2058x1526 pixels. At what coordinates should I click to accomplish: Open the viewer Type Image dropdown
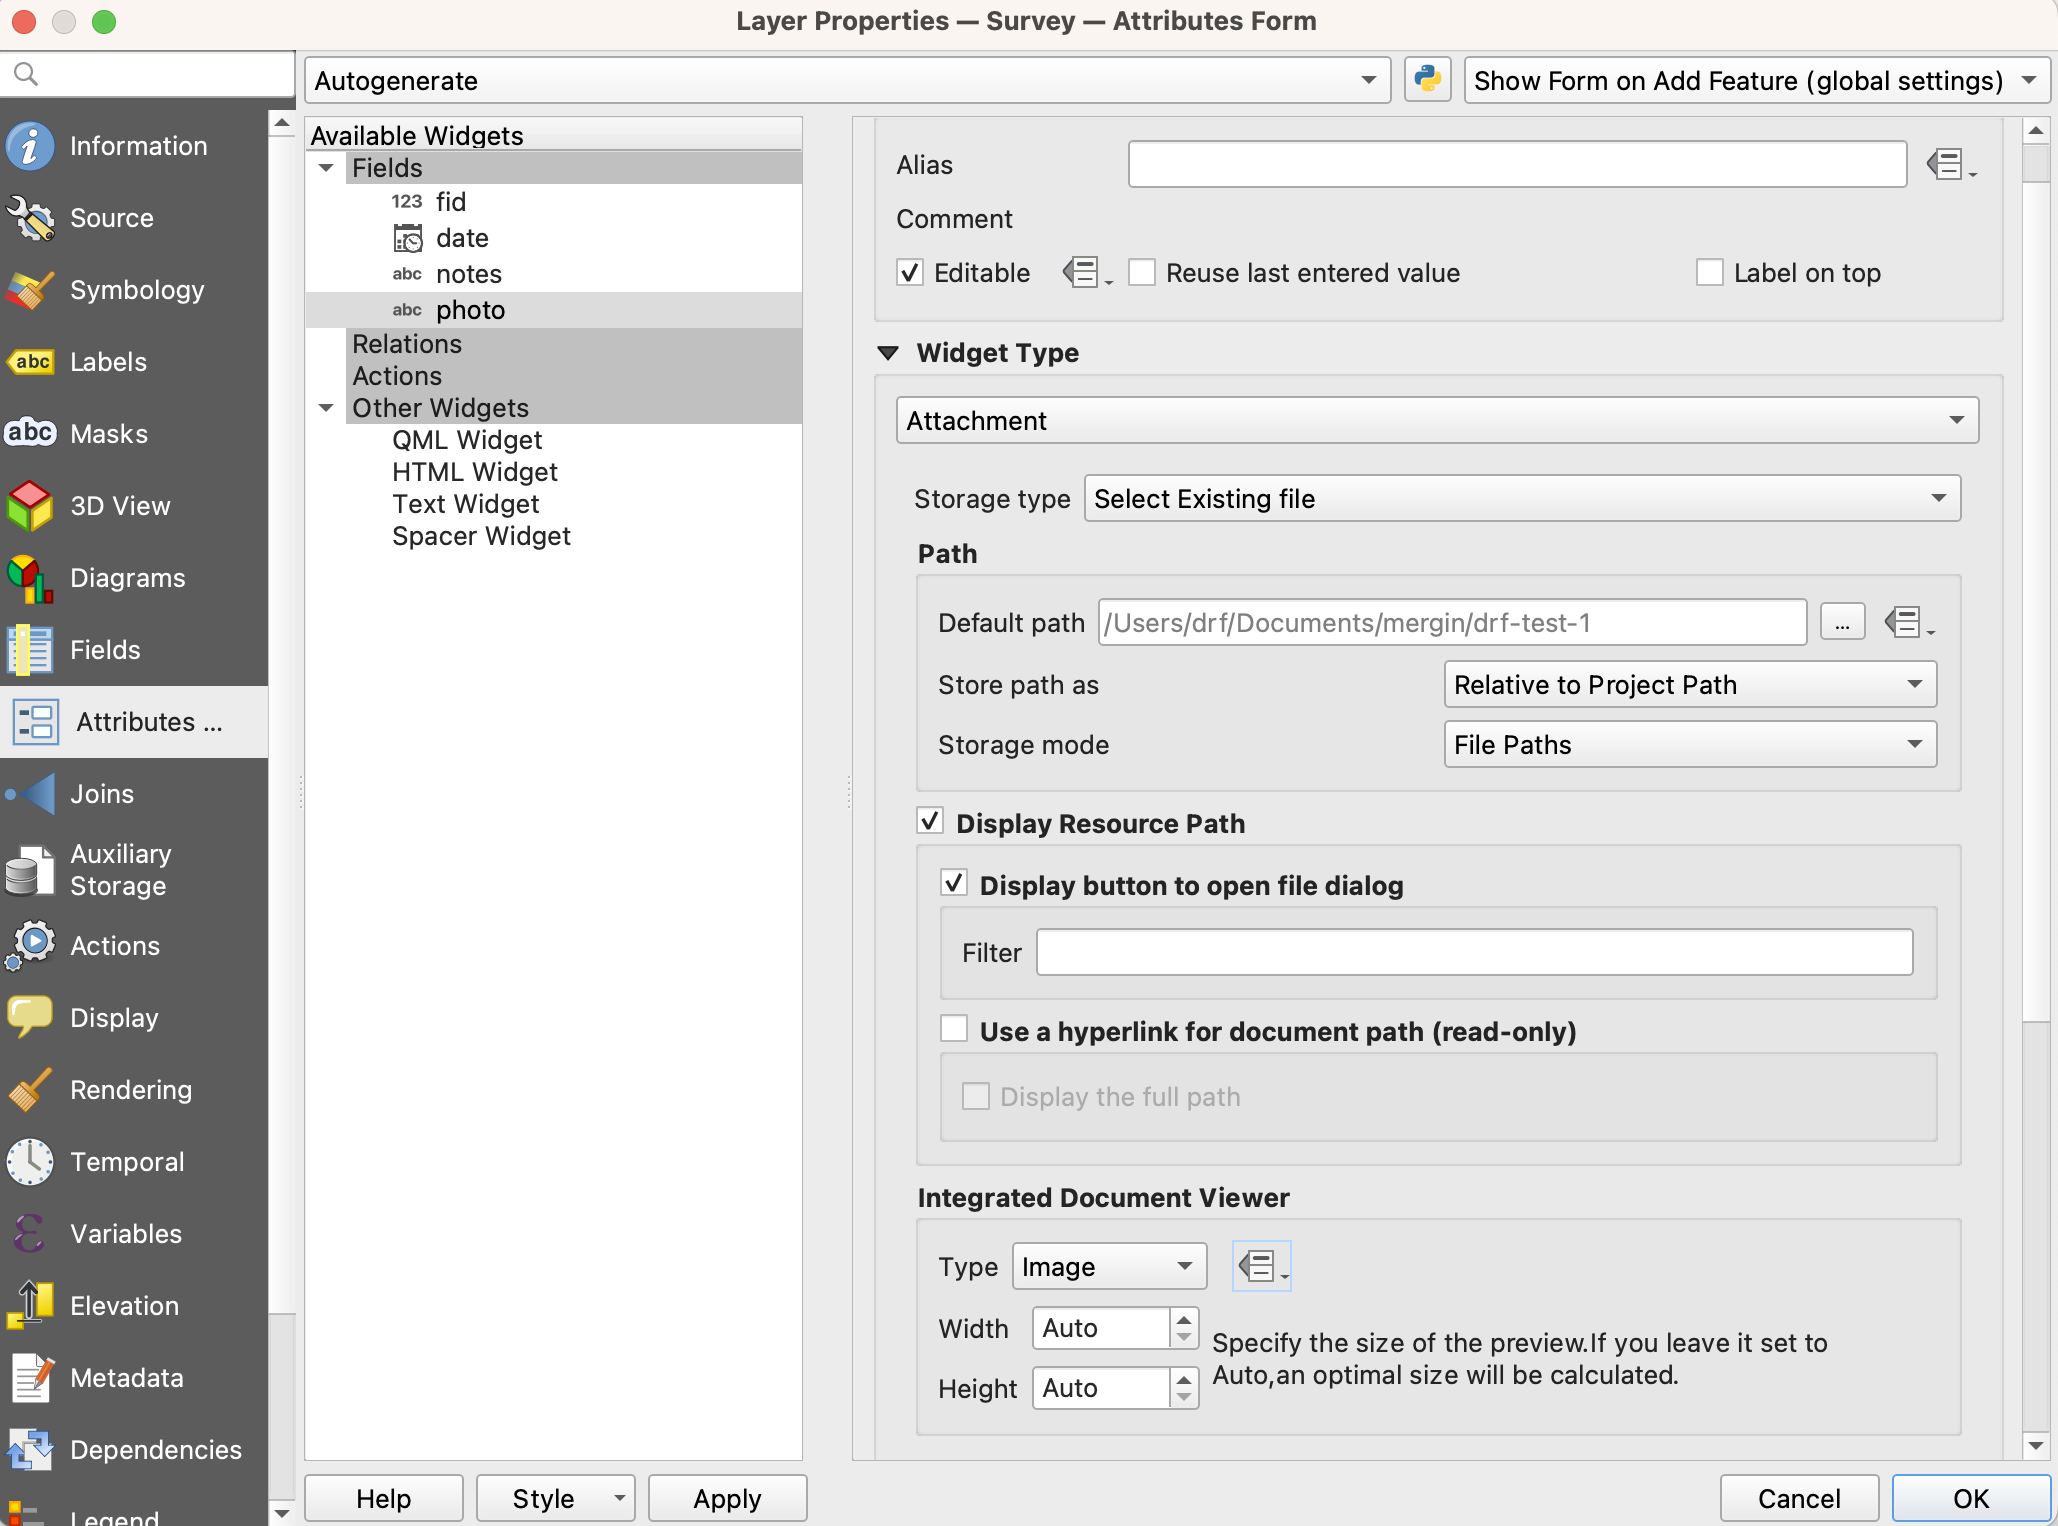pos(1109,1267)
